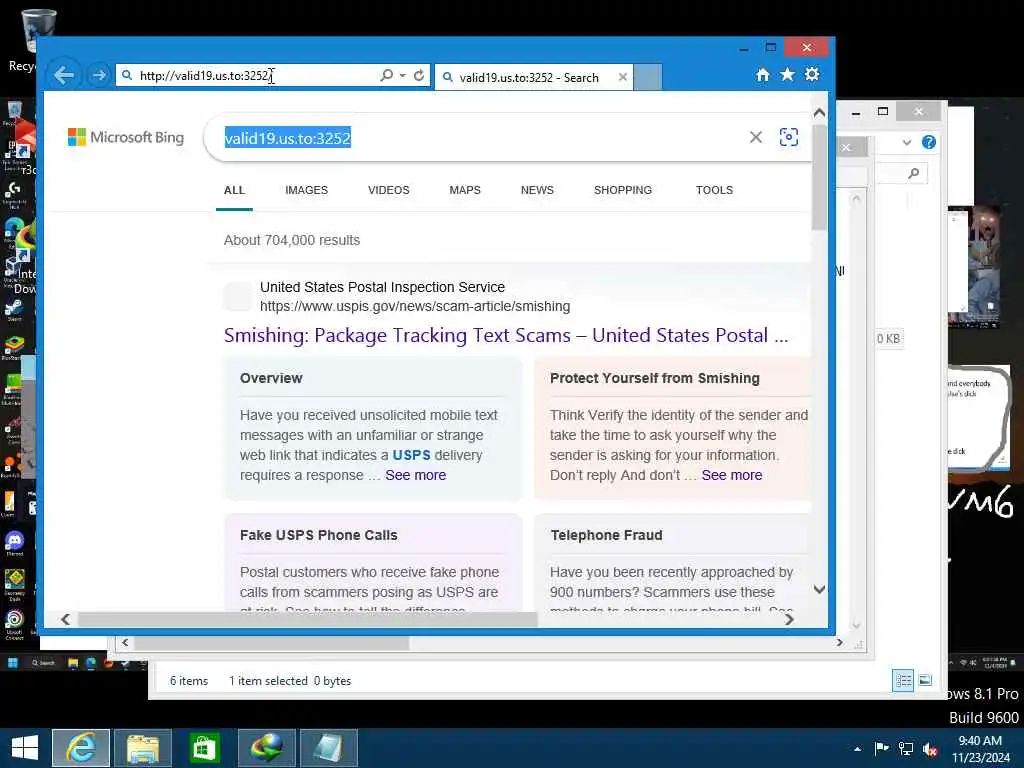The width and height of the screenshot is (1024, 768).
Task: Go back using the Internet Explorer back arrow
Action: click(63, 75)
